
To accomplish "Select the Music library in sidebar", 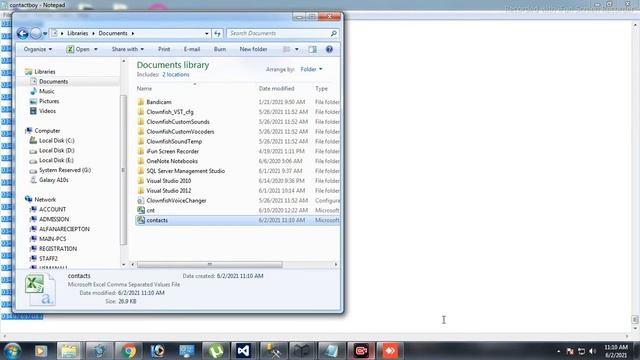I will [47, 91].
